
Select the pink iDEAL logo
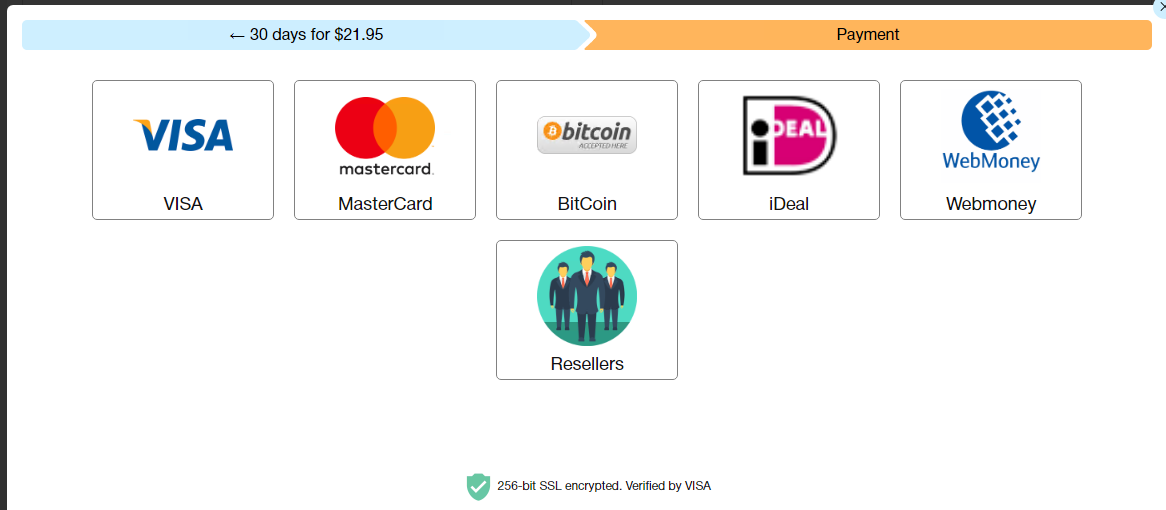click(x=789, y=135)
